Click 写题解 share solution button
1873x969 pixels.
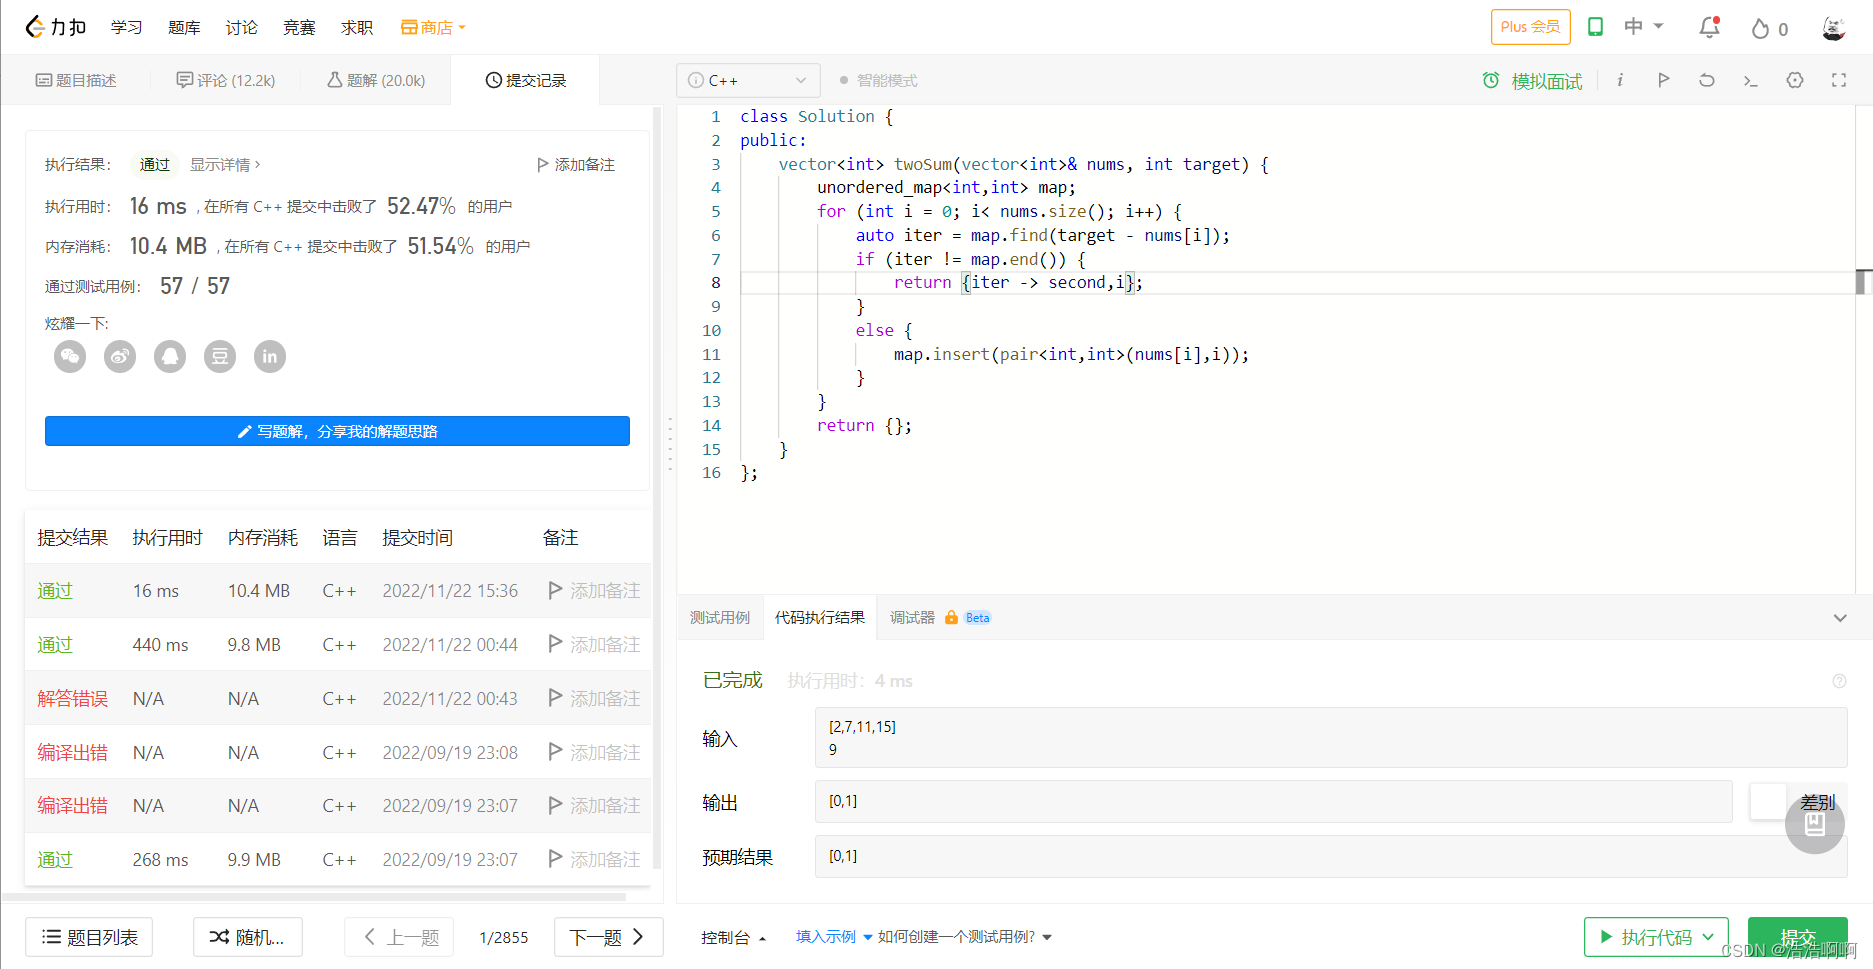coord(337,431)
